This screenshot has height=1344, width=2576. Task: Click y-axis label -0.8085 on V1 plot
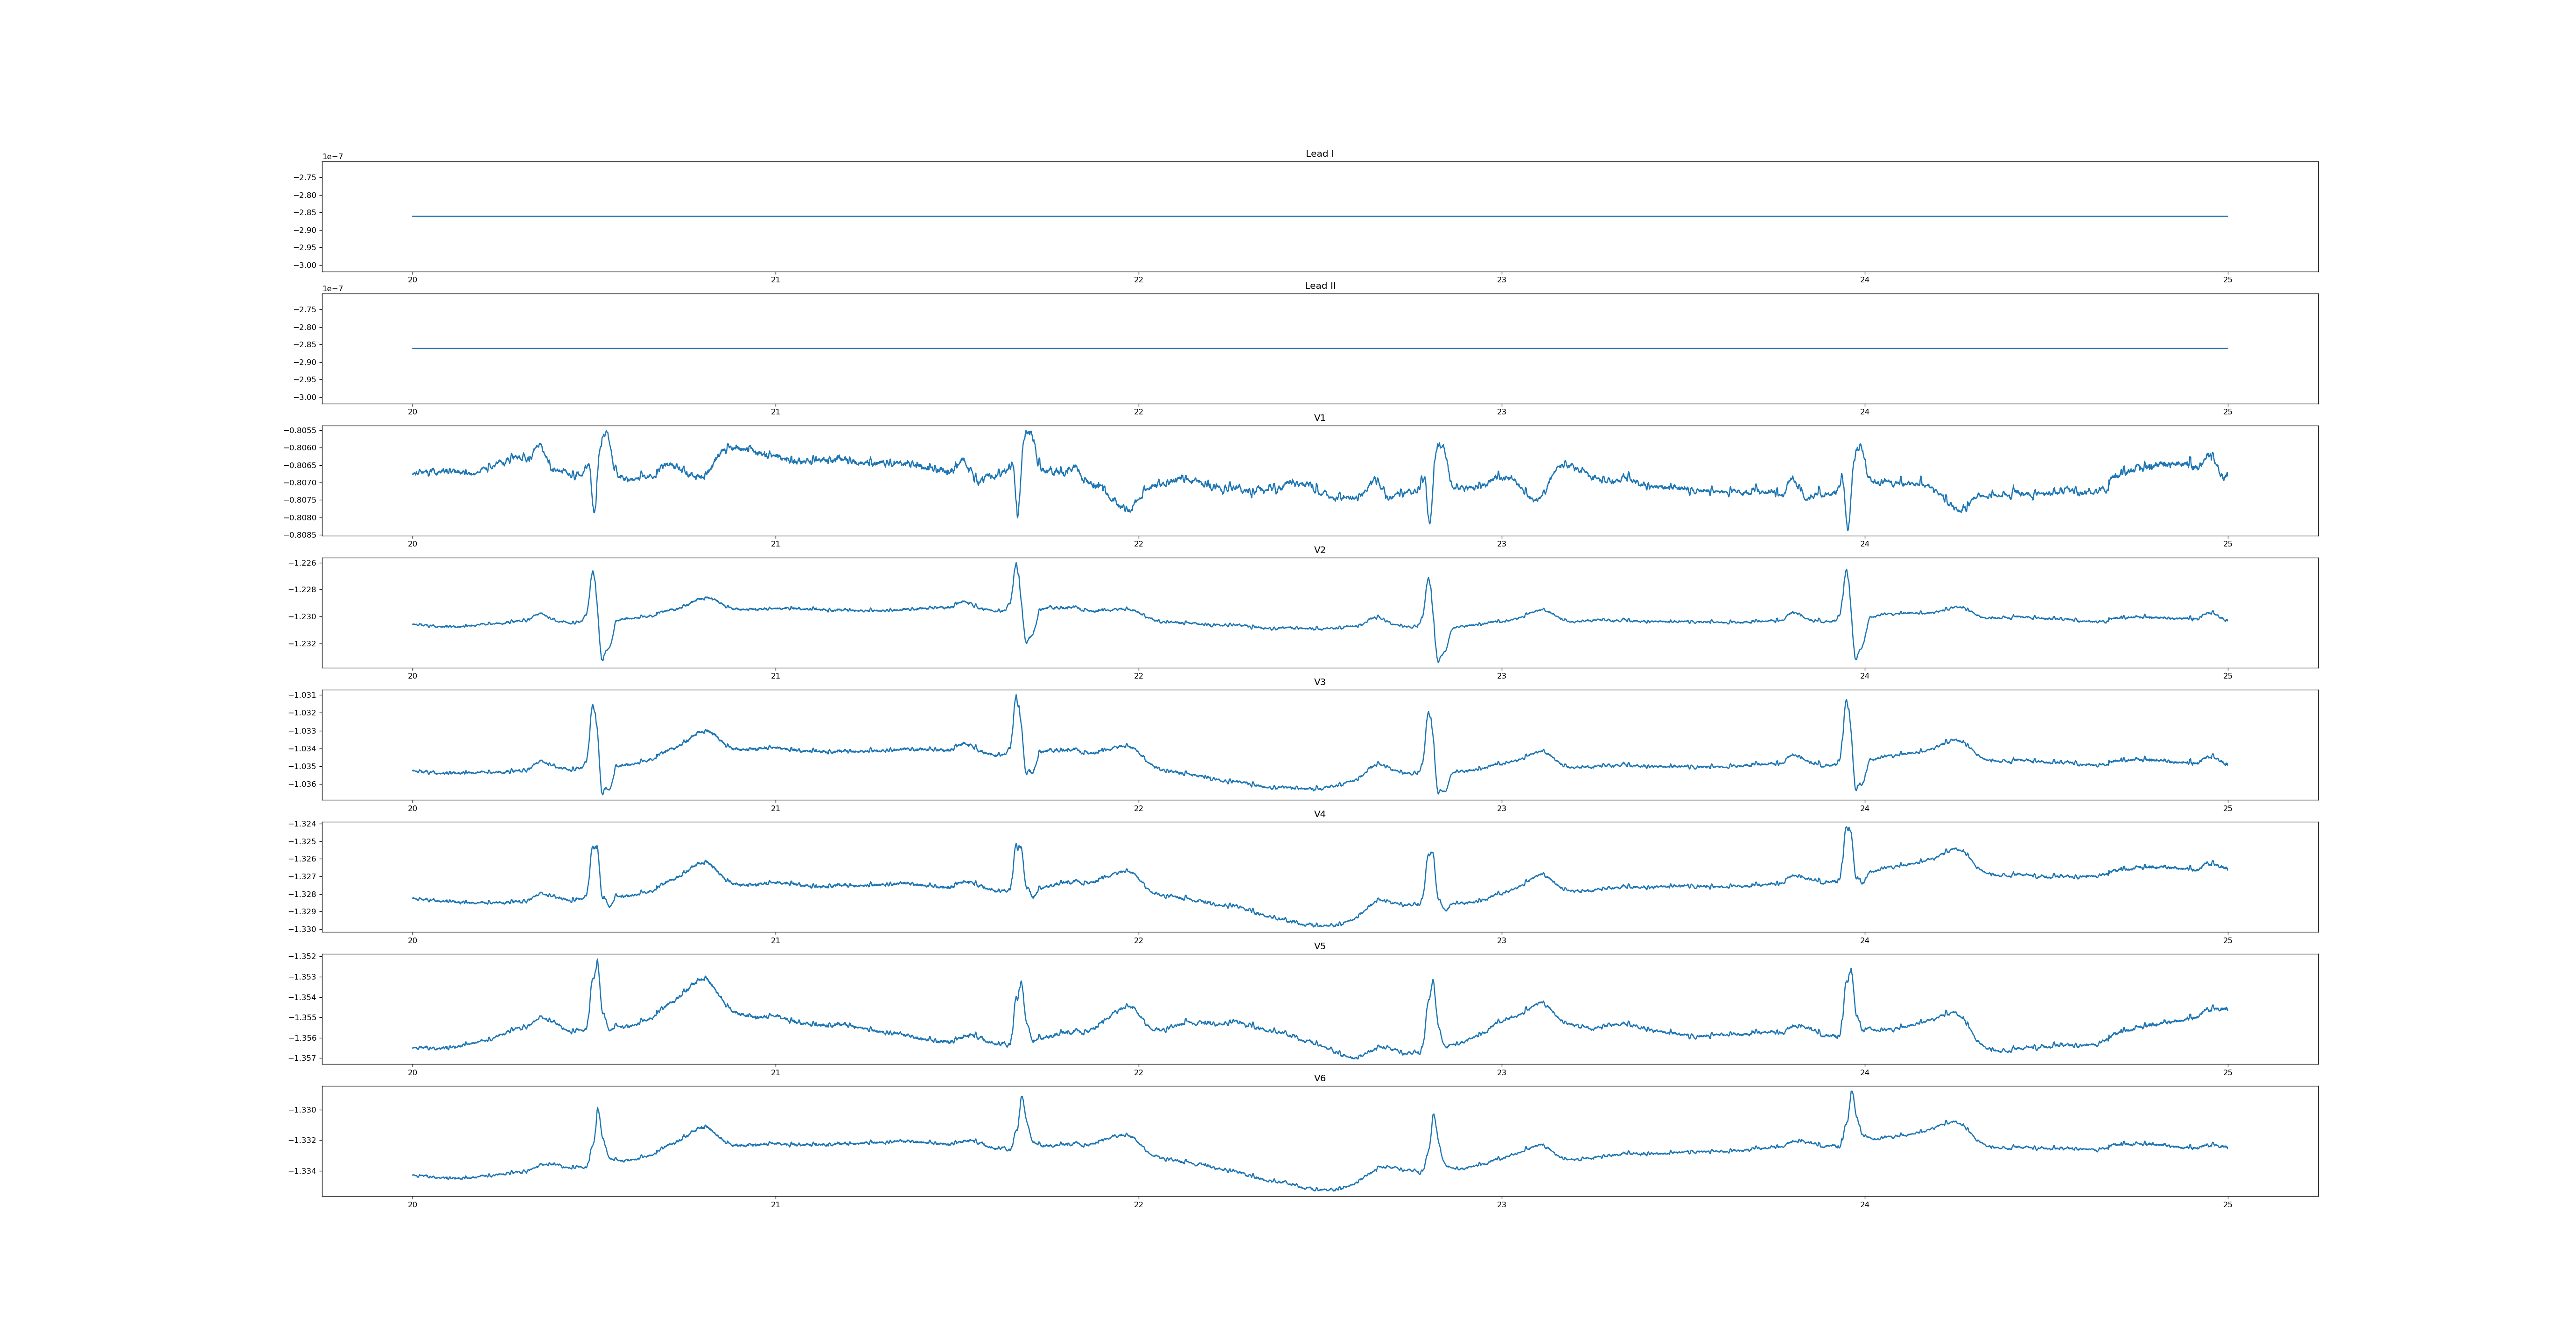click(x=300, y=535)
